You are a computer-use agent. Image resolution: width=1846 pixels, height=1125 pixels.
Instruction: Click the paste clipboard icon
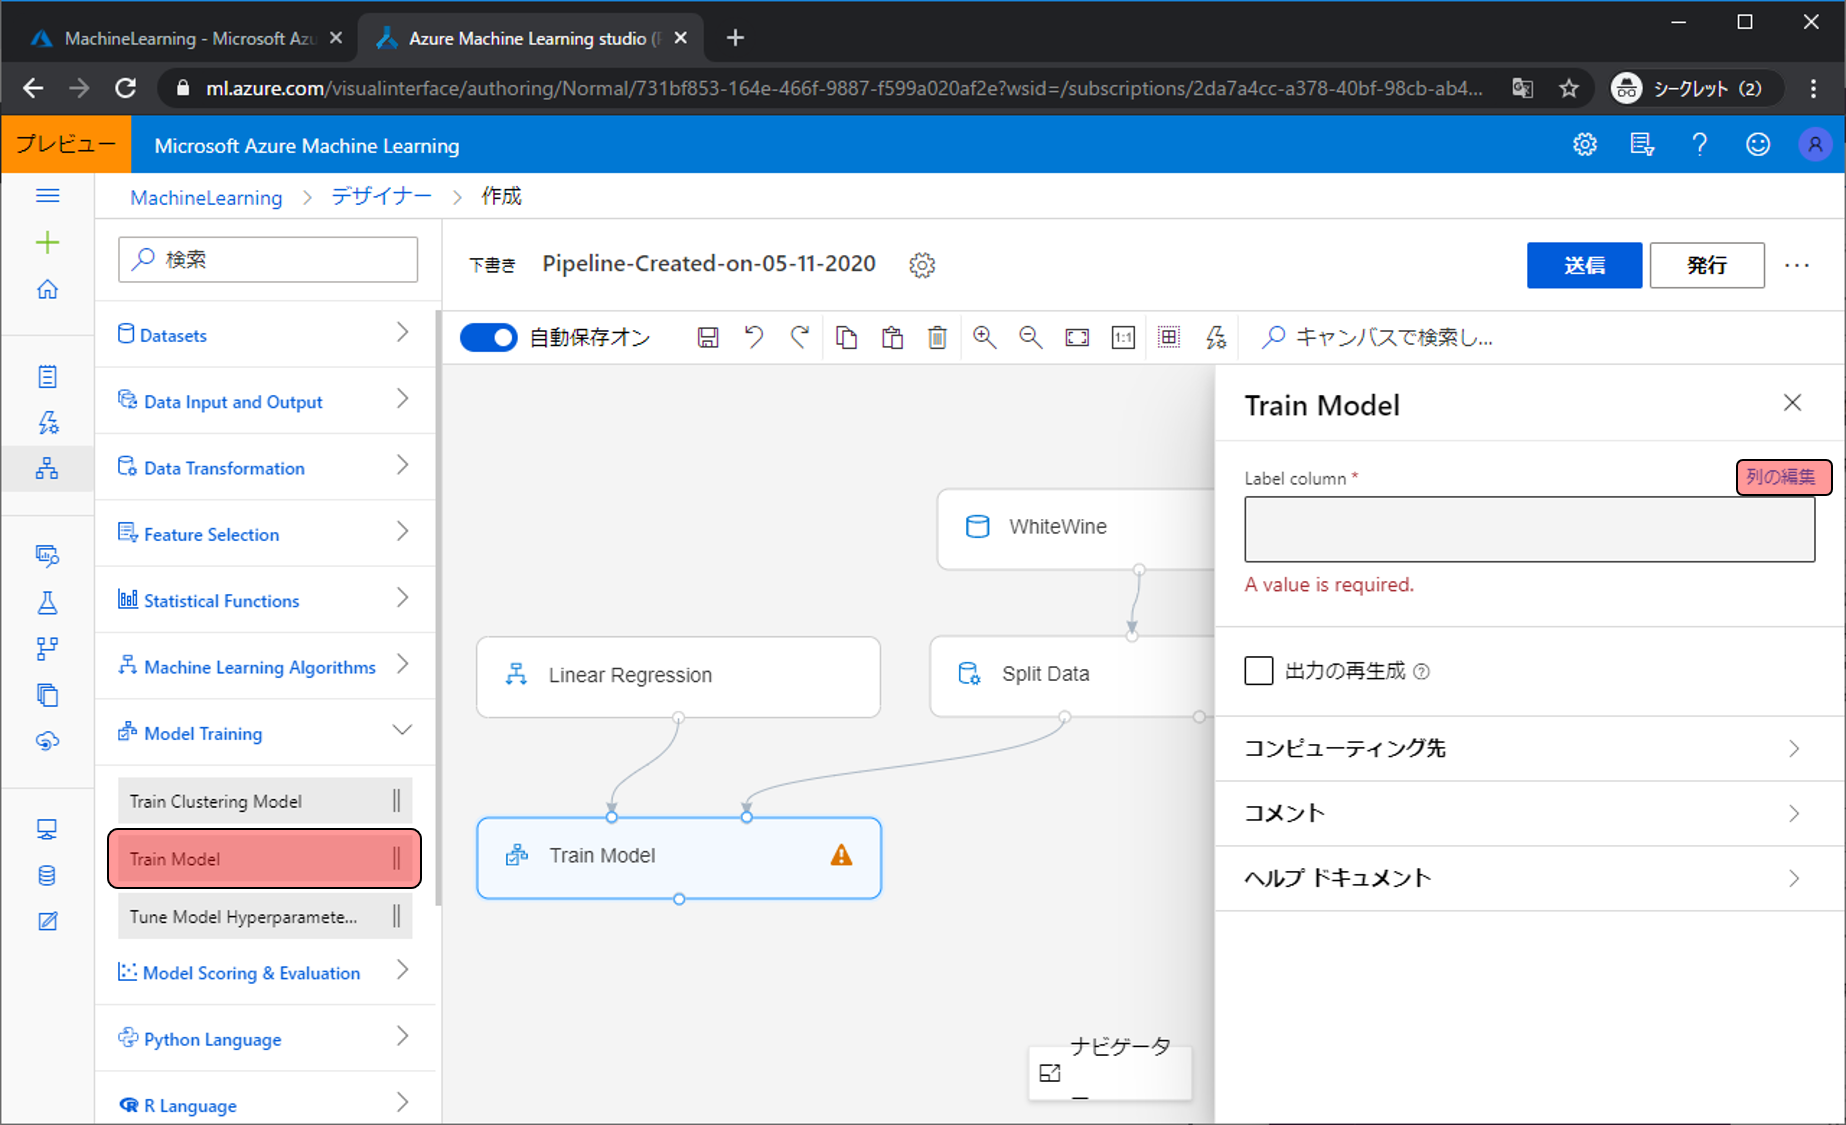892,338
